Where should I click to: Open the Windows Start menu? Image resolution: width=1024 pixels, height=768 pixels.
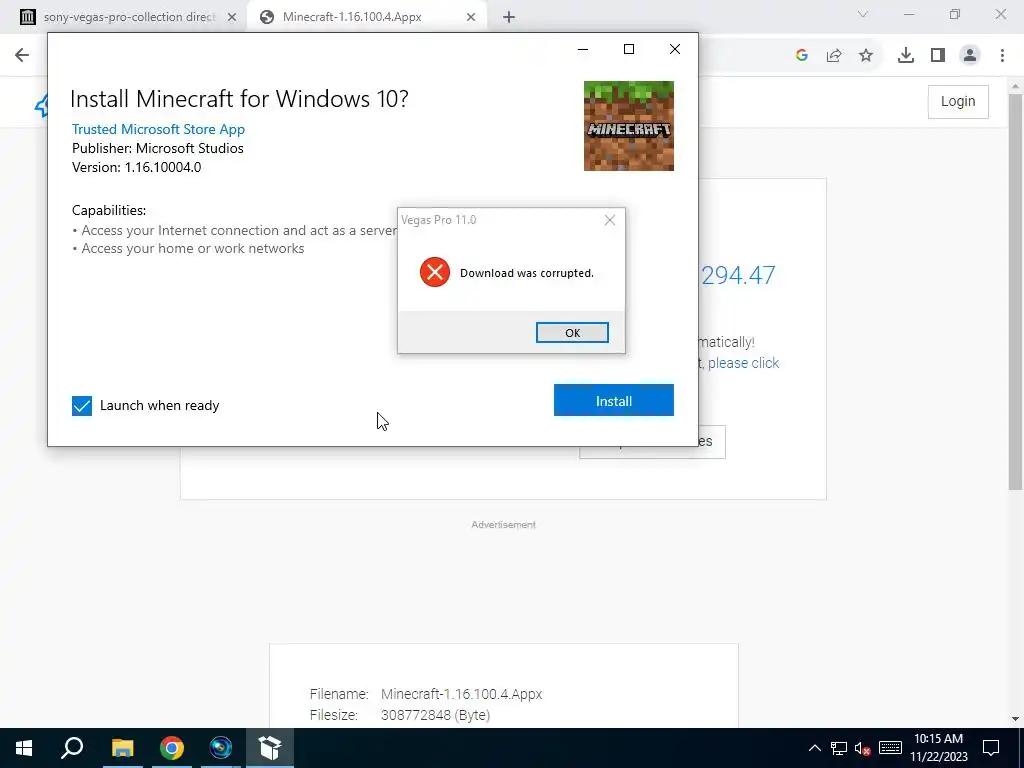(24, 748)
